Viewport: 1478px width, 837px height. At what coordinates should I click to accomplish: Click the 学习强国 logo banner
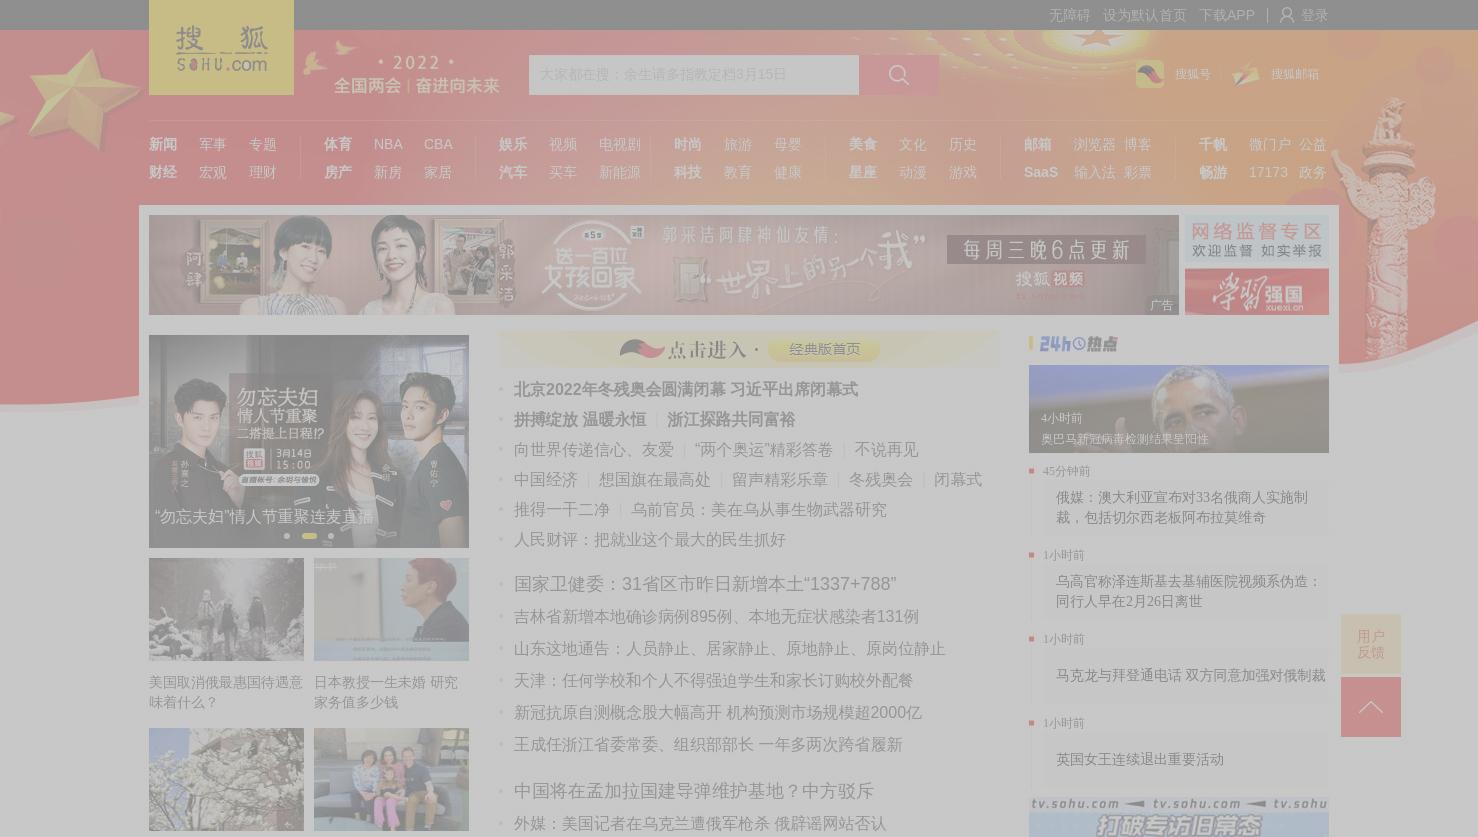[x=1257, y=292]
